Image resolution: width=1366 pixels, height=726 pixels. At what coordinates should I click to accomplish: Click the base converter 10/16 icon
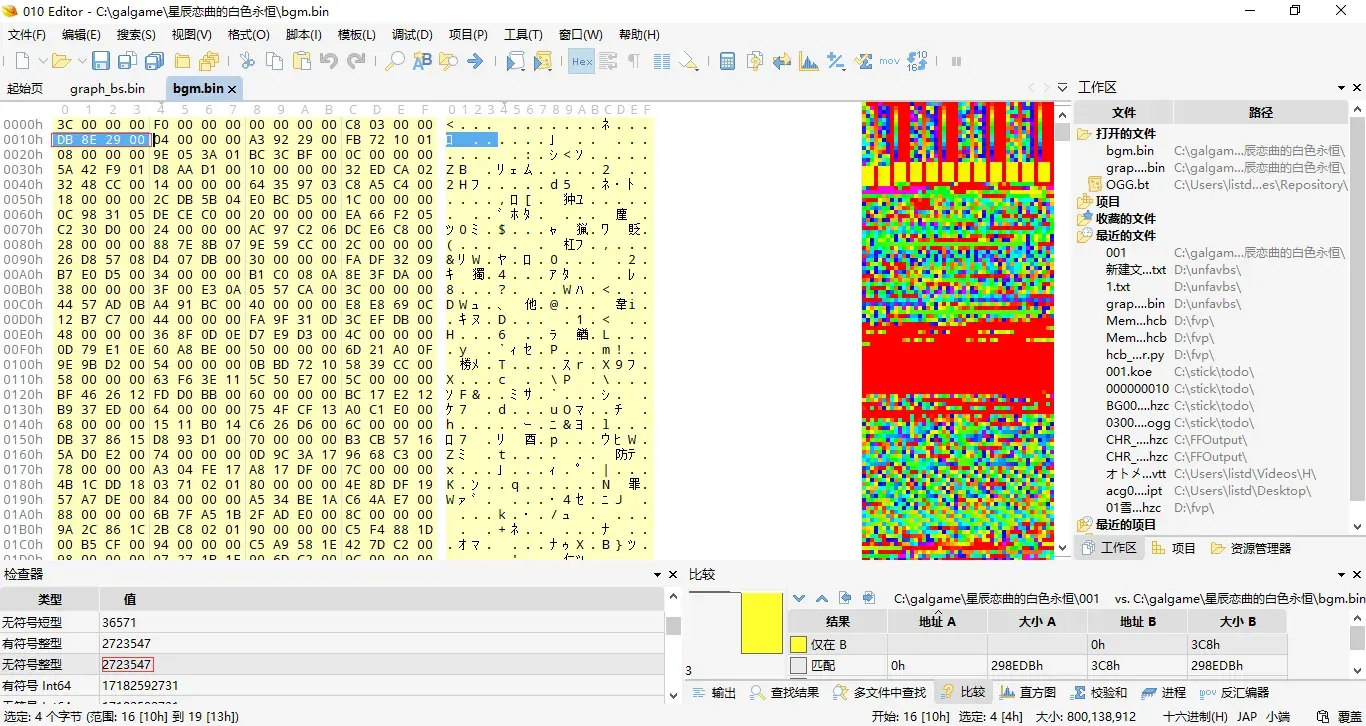(x=917, y=62)
